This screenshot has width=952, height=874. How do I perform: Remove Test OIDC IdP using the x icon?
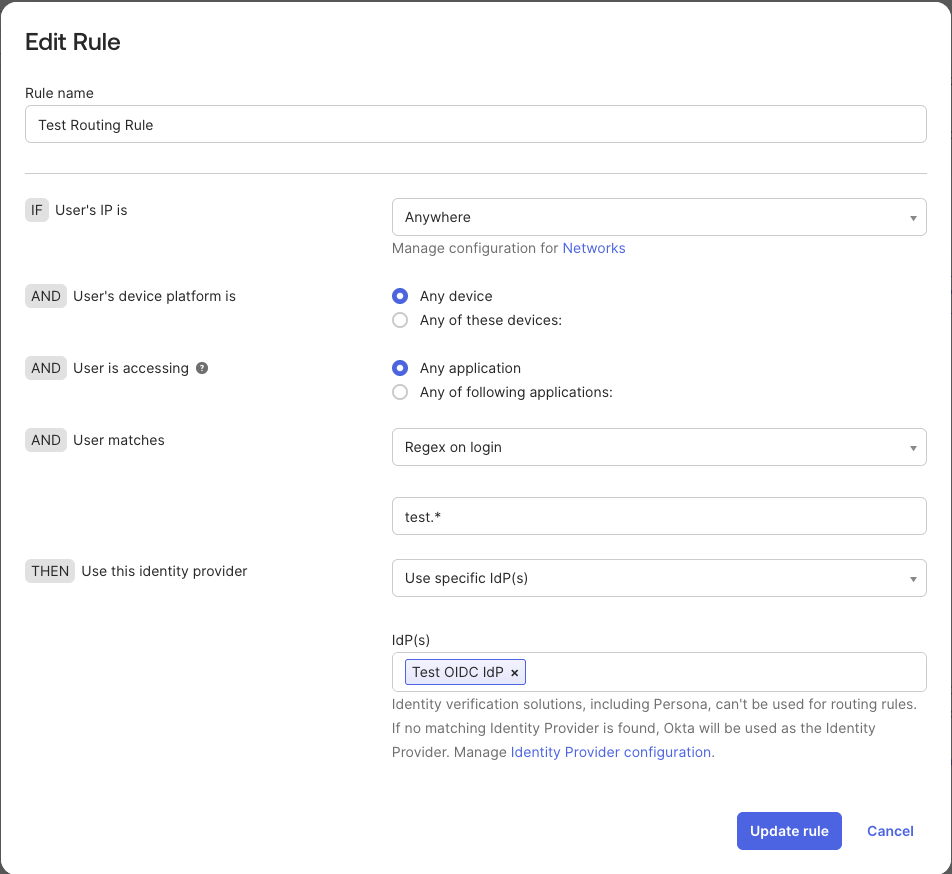pyautogui.click(x=514, y=672)
